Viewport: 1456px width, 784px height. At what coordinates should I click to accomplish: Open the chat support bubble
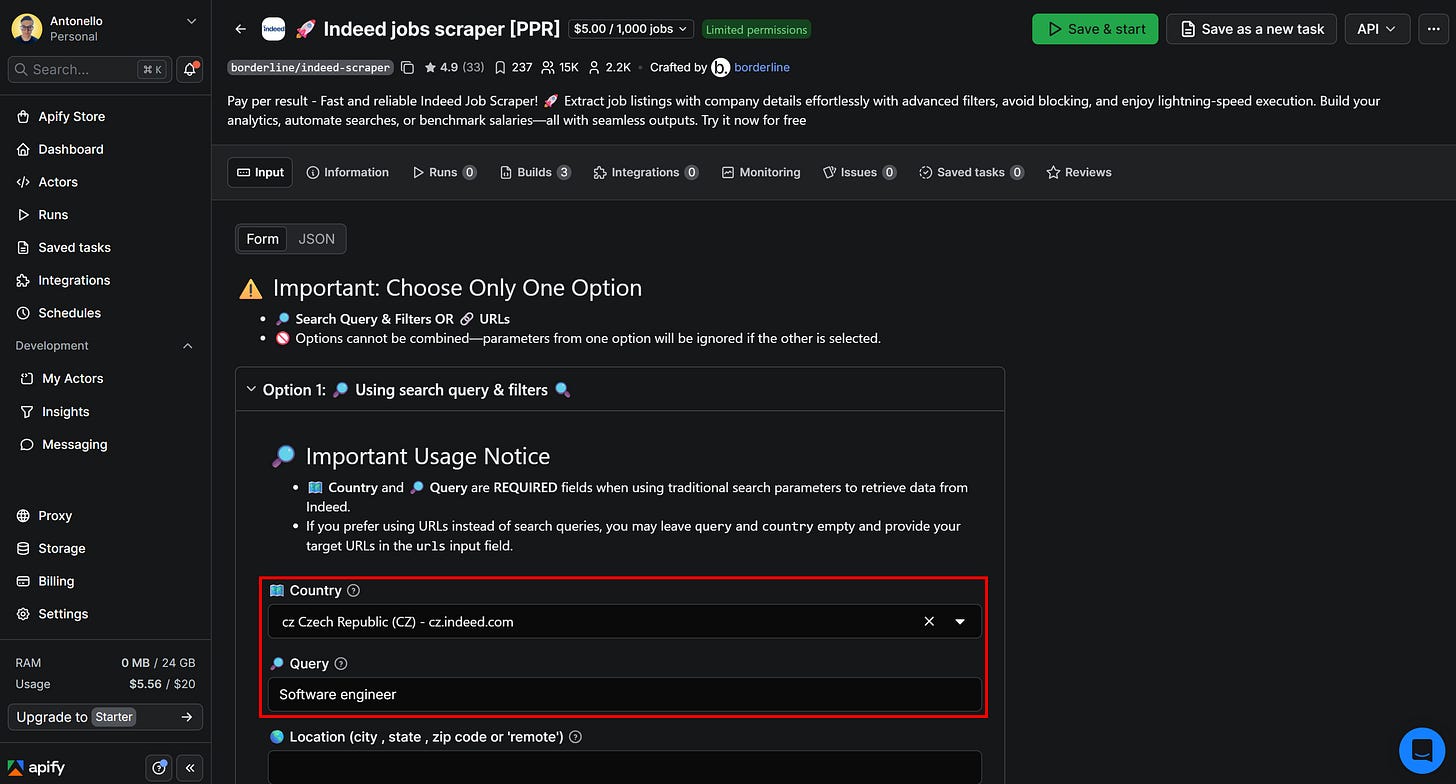pos(1421,749)
